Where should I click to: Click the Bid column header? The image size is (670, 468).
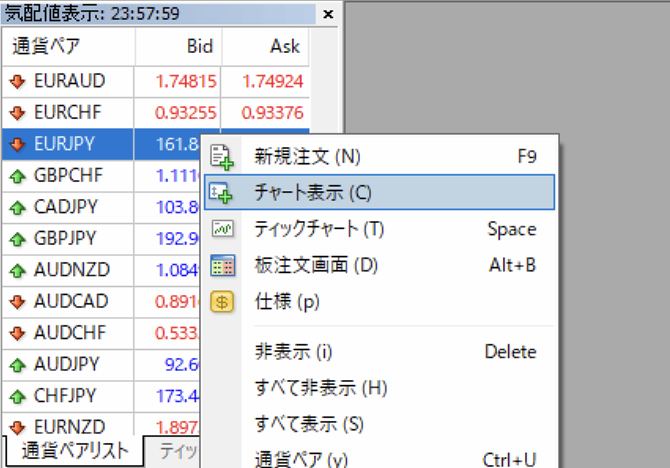(199, 47)
